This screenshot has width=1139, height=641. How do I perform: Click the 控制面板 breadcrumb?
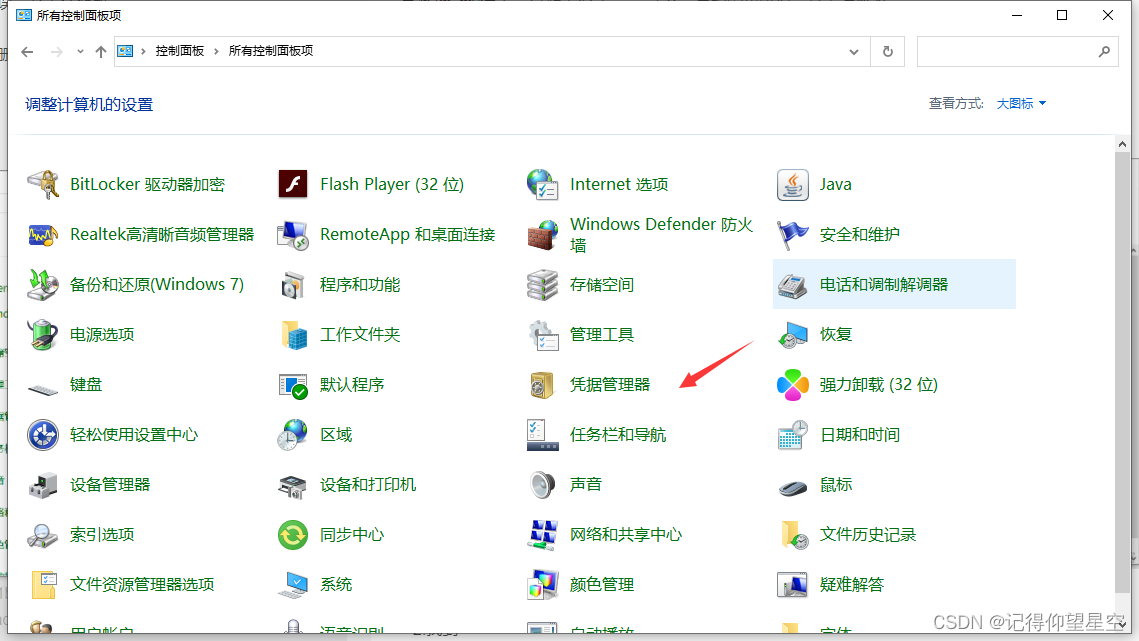(179, 51)
